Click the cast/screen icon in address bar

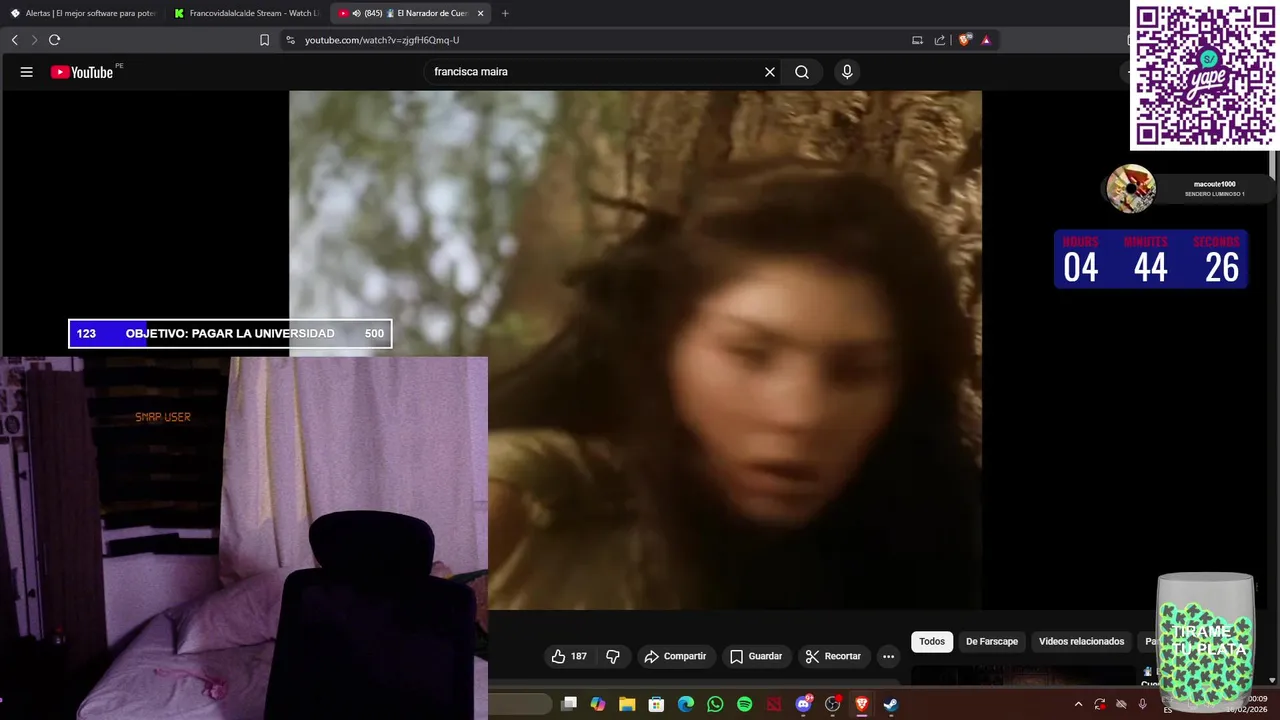point(917,40)
